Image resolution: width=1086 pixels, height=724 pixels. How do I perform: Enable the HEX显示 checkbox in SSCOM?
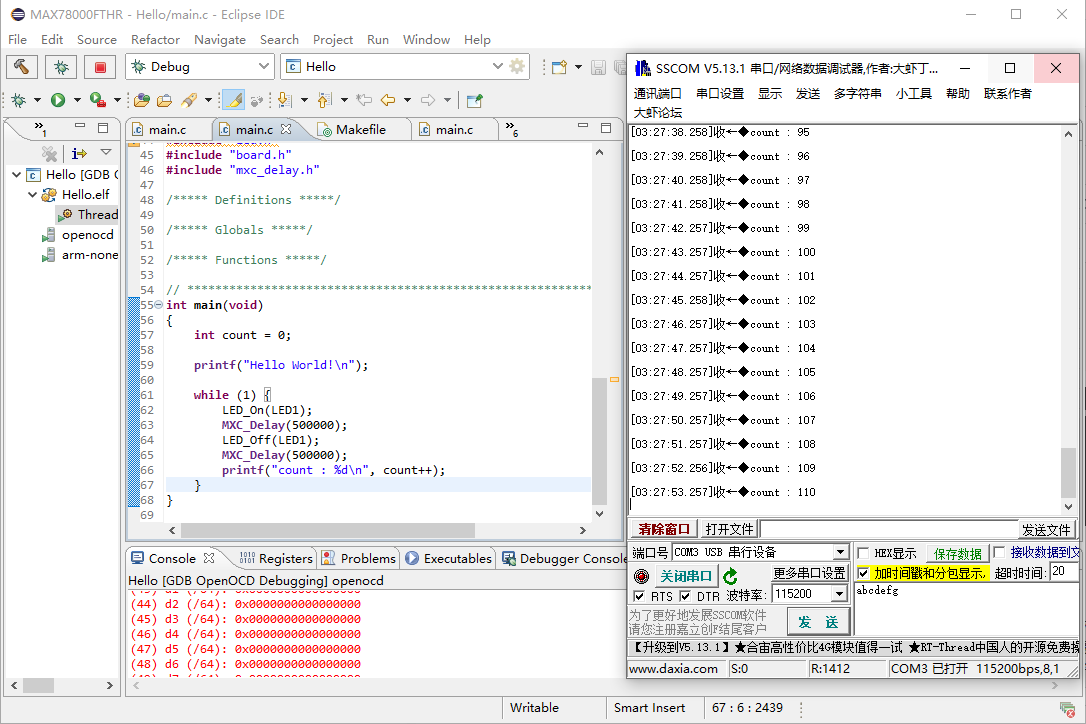tap(863, 553)
